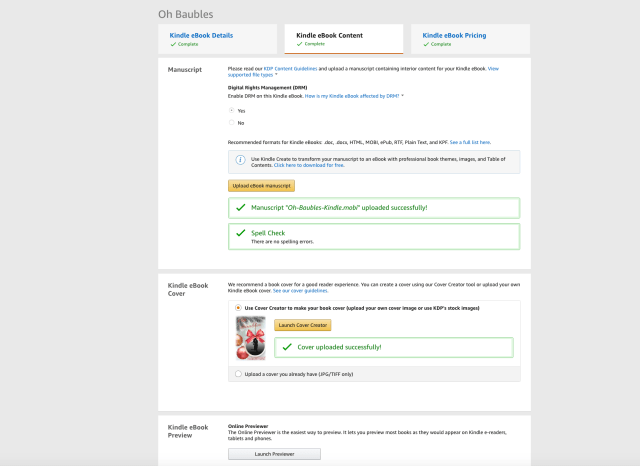Viewport: 640px width, 466px height.
Task: Select Upload a cover you already have
Action: (x=237, y=373)
